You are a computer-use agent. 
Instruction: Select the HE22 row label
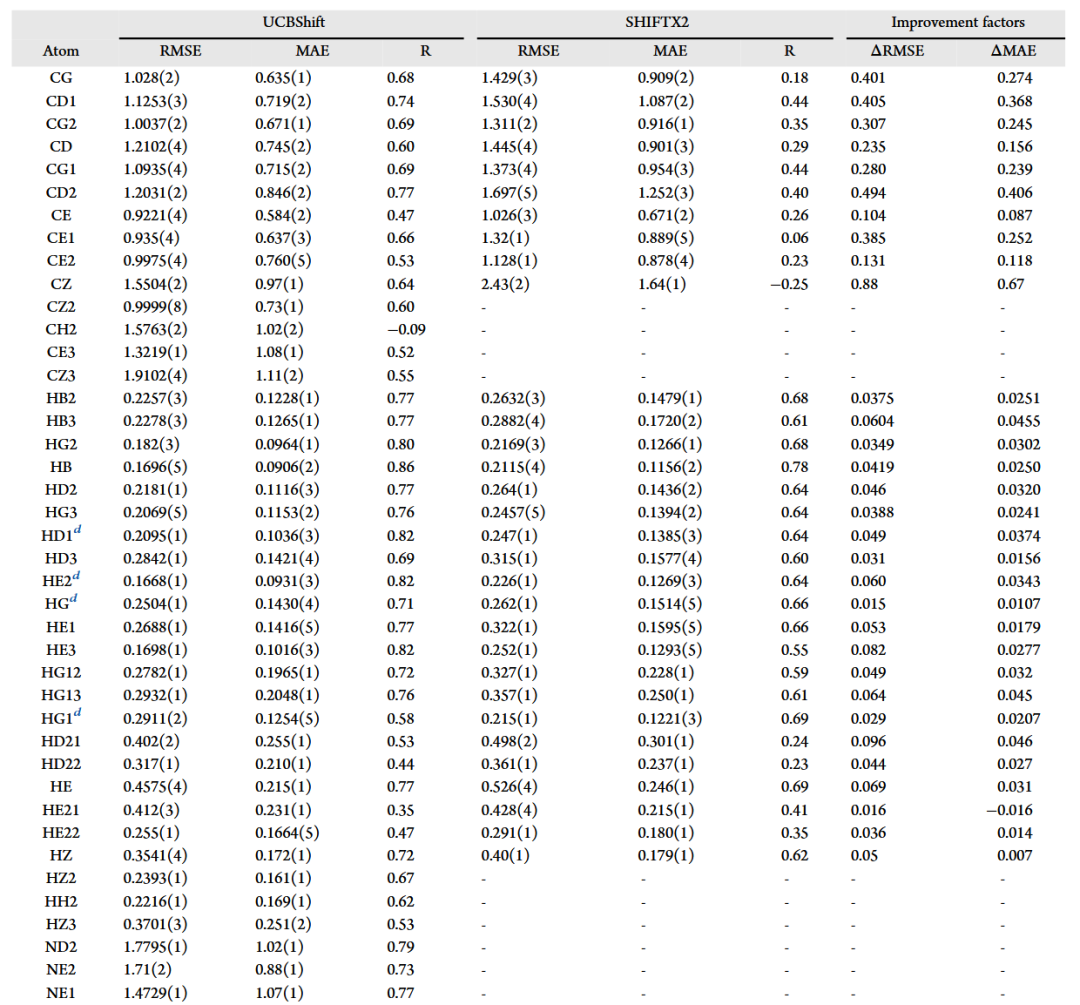click(x=61, y=833)
